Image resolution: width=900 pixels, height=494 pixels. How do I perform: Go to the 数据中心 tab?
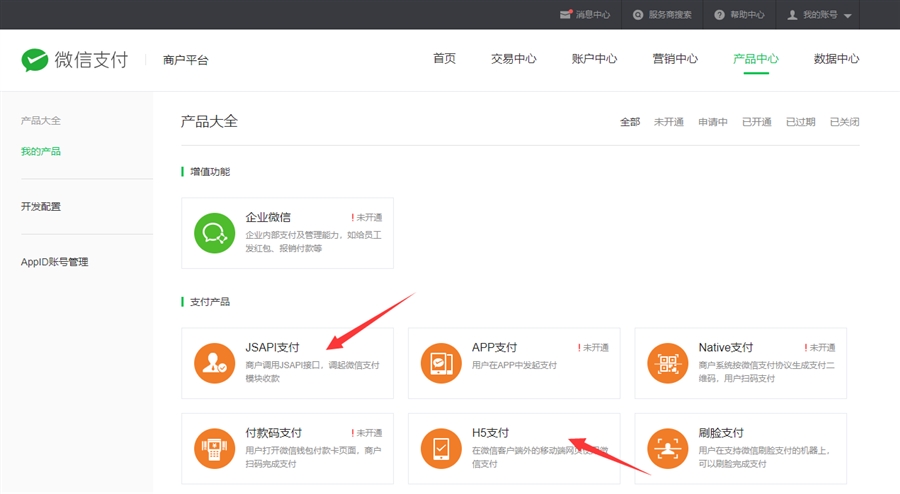click(x=836, y=59)
